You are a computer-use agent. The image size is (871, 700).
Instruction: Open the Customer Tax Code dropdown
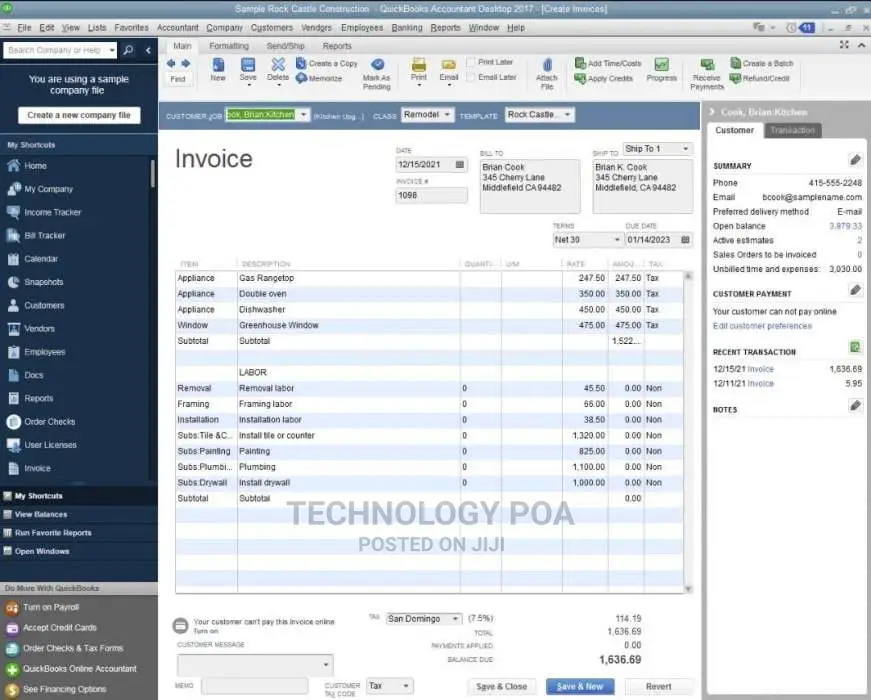coord(406,686)
